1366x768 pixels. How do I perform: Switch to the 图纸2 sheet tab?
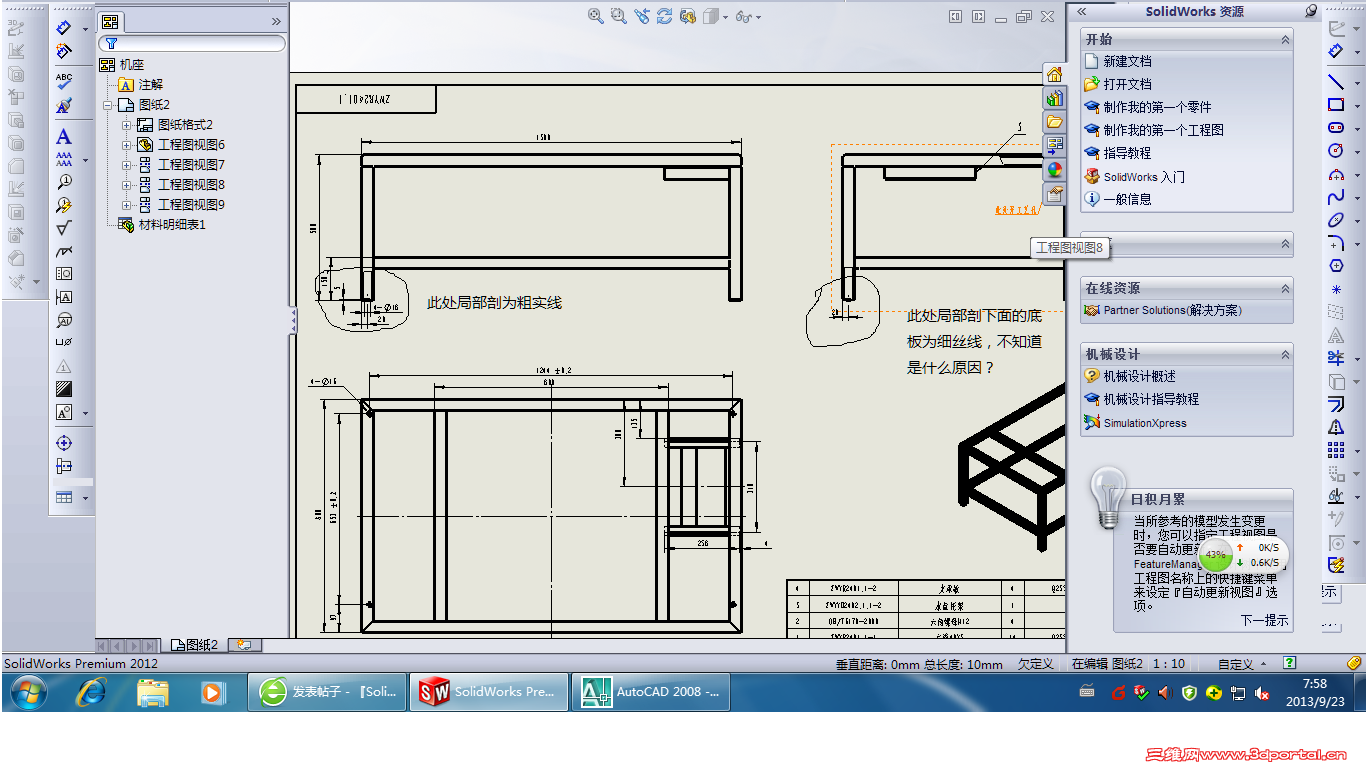pyautogui.click(x=194, y=645)
